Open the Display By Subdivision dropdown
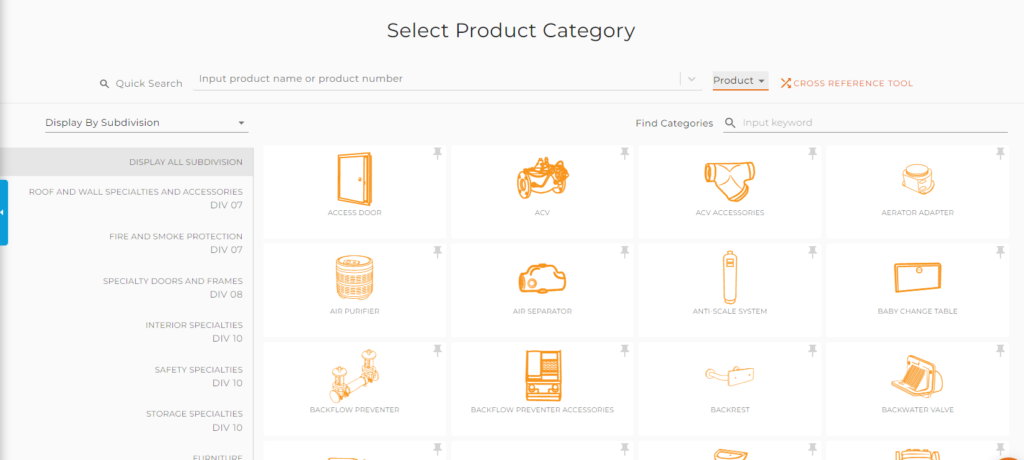The height and width of the screenshot is (460, 1024). [x=146, y=123]
